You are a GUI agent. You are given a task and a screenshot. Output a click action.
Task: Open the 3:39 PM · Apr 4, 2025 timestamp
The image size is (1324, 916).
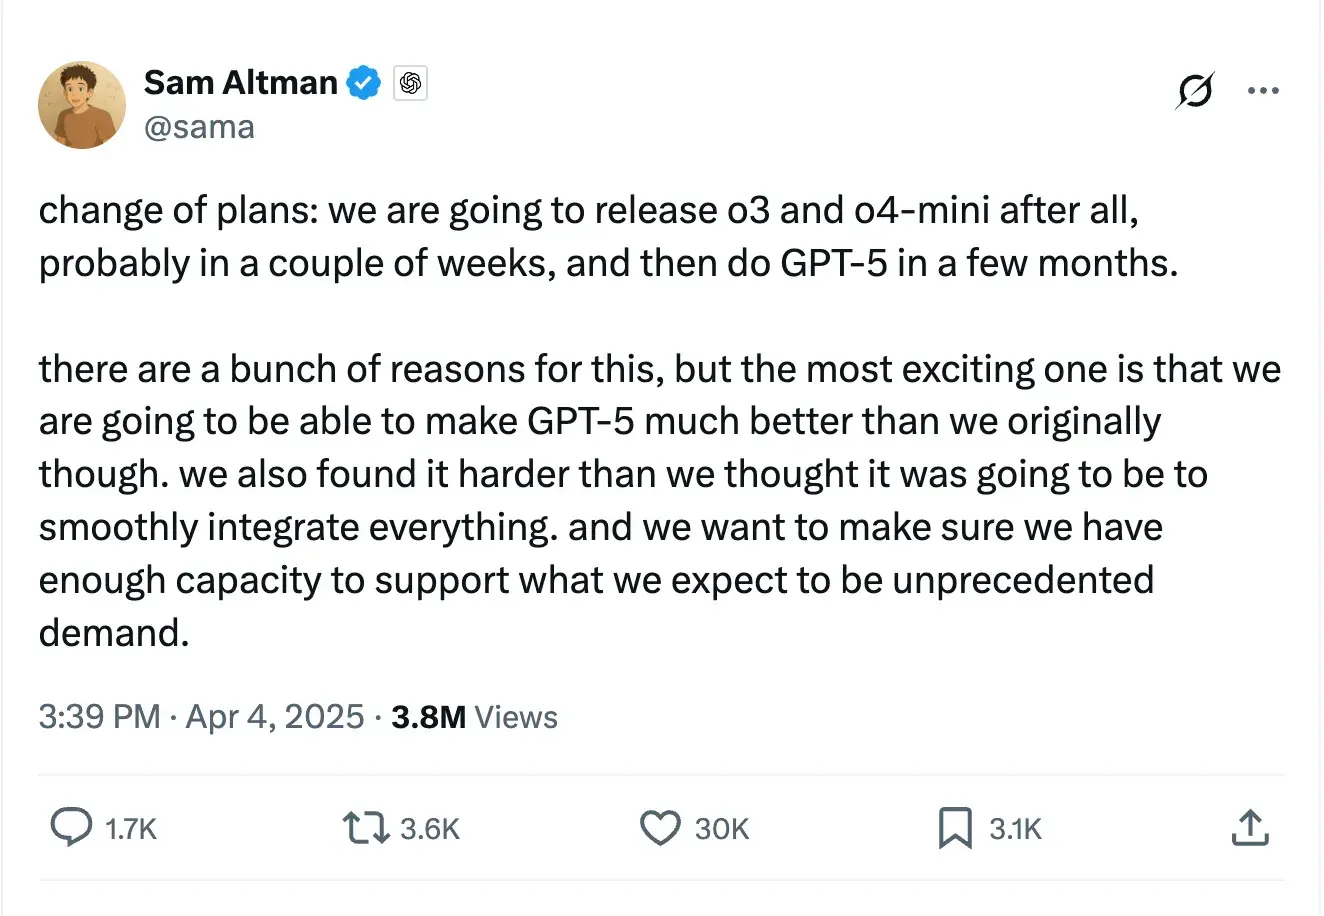click(201, 717)
